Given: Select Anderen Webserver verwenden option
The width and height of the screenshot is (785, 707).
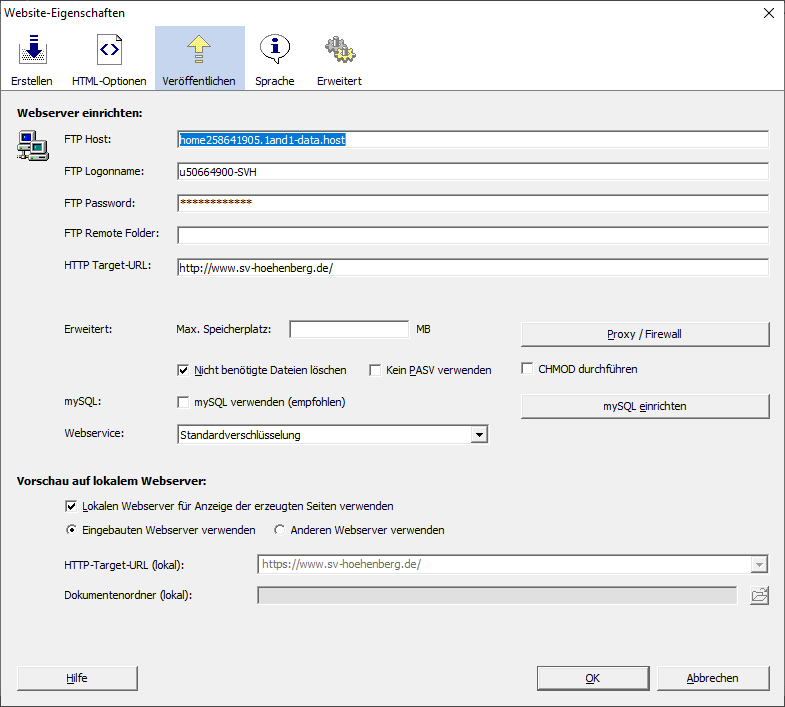Looking at the screenshot, I should (280, 530).
